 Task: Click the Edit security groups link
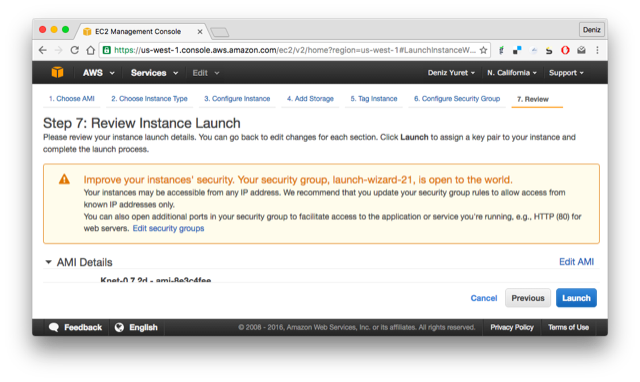point(168,229)
